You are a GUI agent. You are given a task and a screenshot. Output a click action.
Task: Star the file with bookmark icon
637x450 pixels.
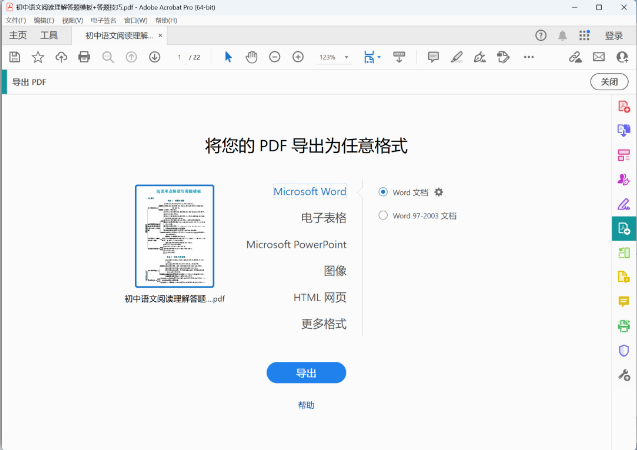click(38, 57)
